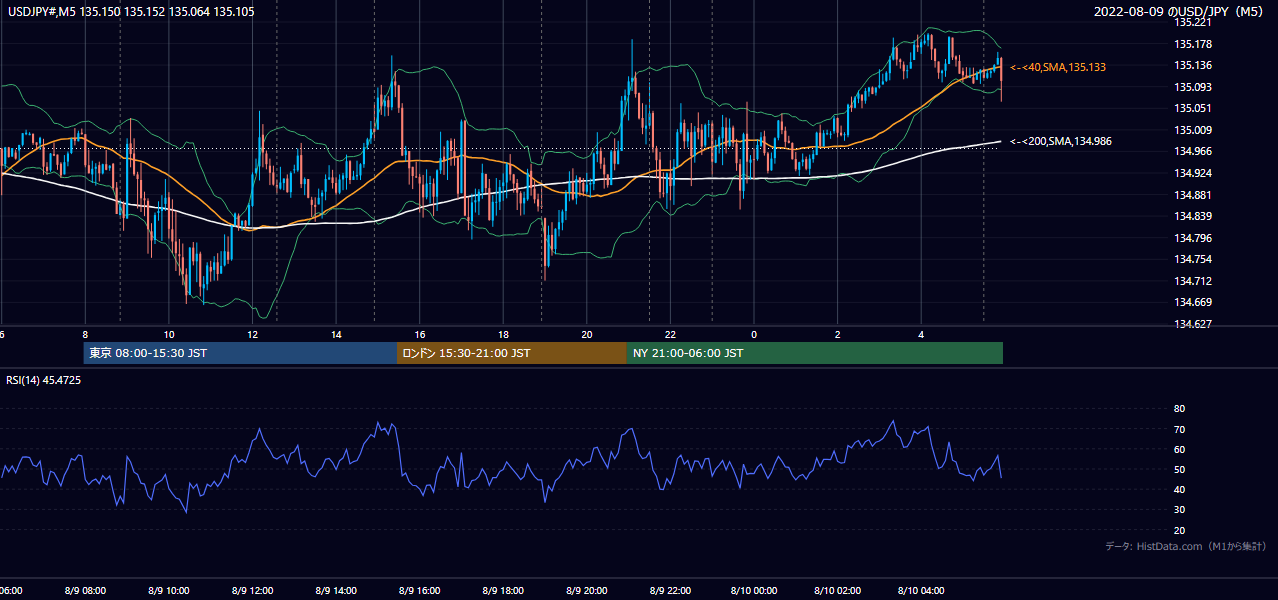The height and width of the screenshot is (600, 1278).
Task: Click the 8/9 18:00 date label
Action: point(503,591)
